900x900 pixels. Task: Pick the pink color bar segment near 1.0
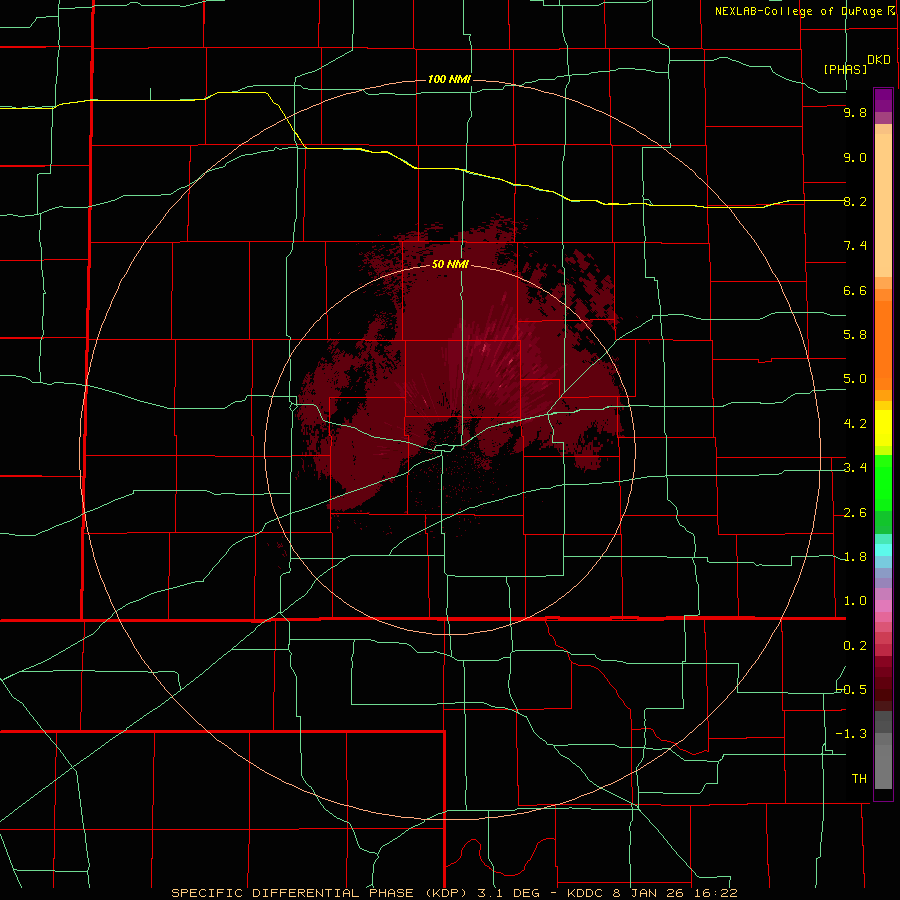click(x=883, y=606)
